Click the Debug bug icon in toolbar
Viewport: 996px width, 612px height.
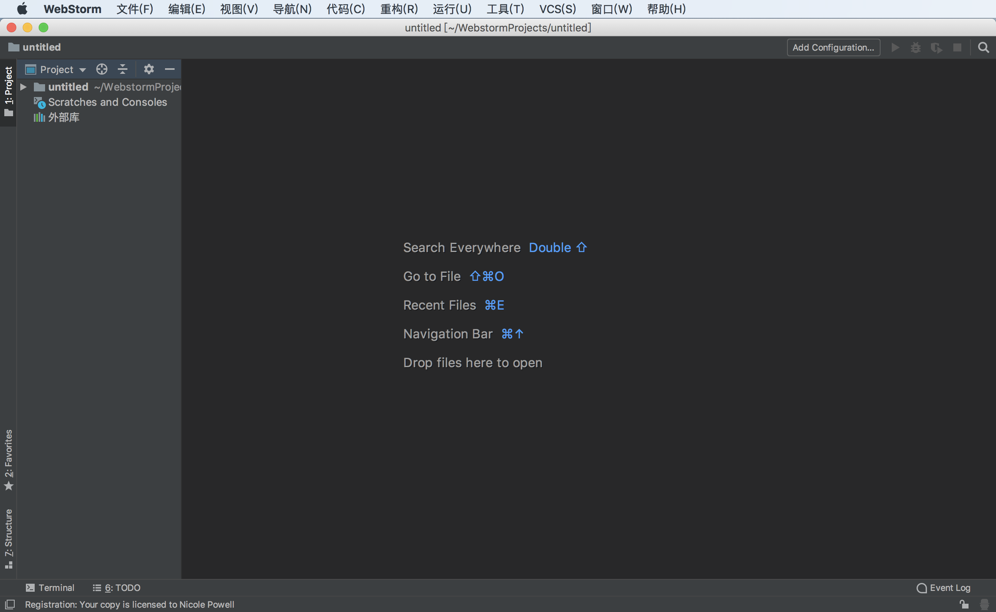(x=915, y=48)
